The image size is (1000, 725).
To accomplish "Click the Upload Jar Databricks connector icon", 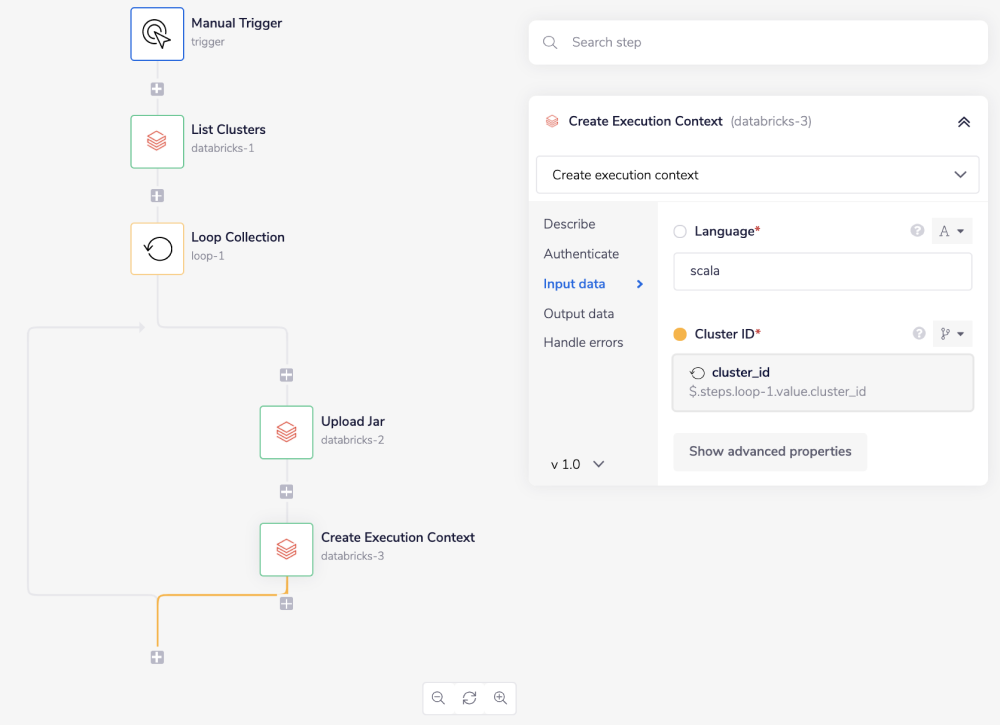I will pyautogui.click(x=286, y=432).
